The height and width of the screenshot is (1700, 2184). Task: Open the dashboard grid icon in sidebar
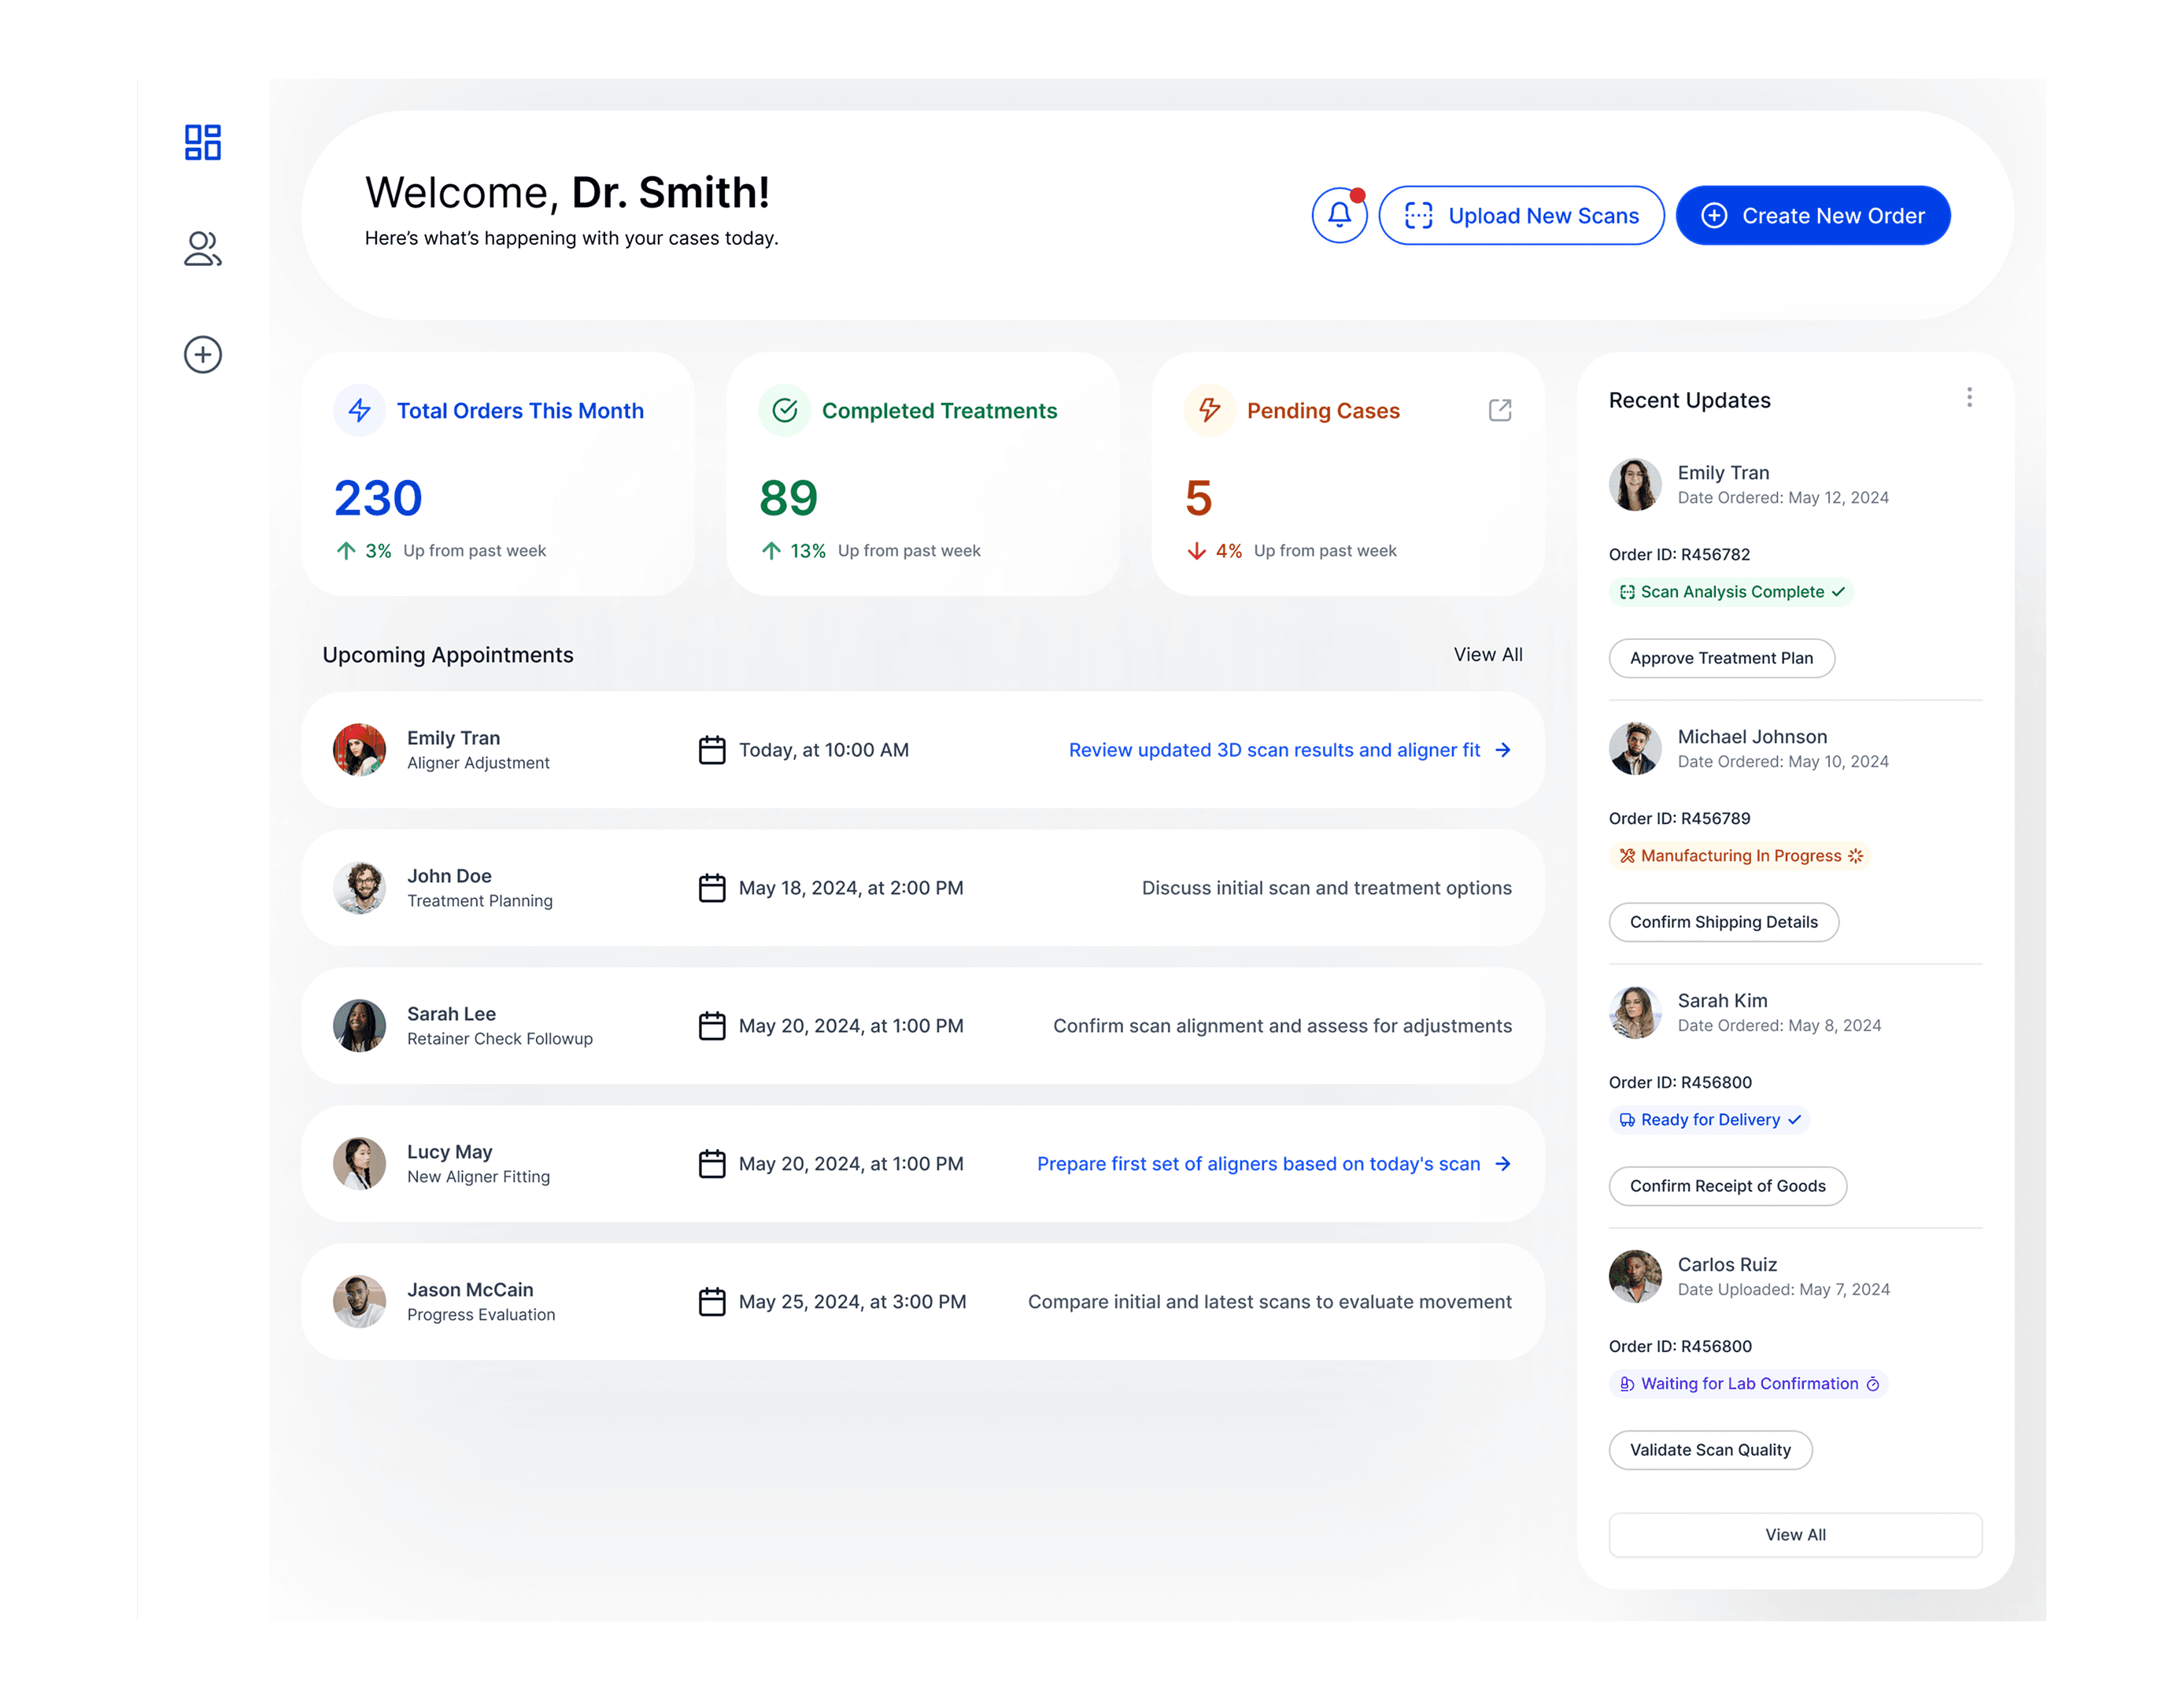[x=203, y=142]
